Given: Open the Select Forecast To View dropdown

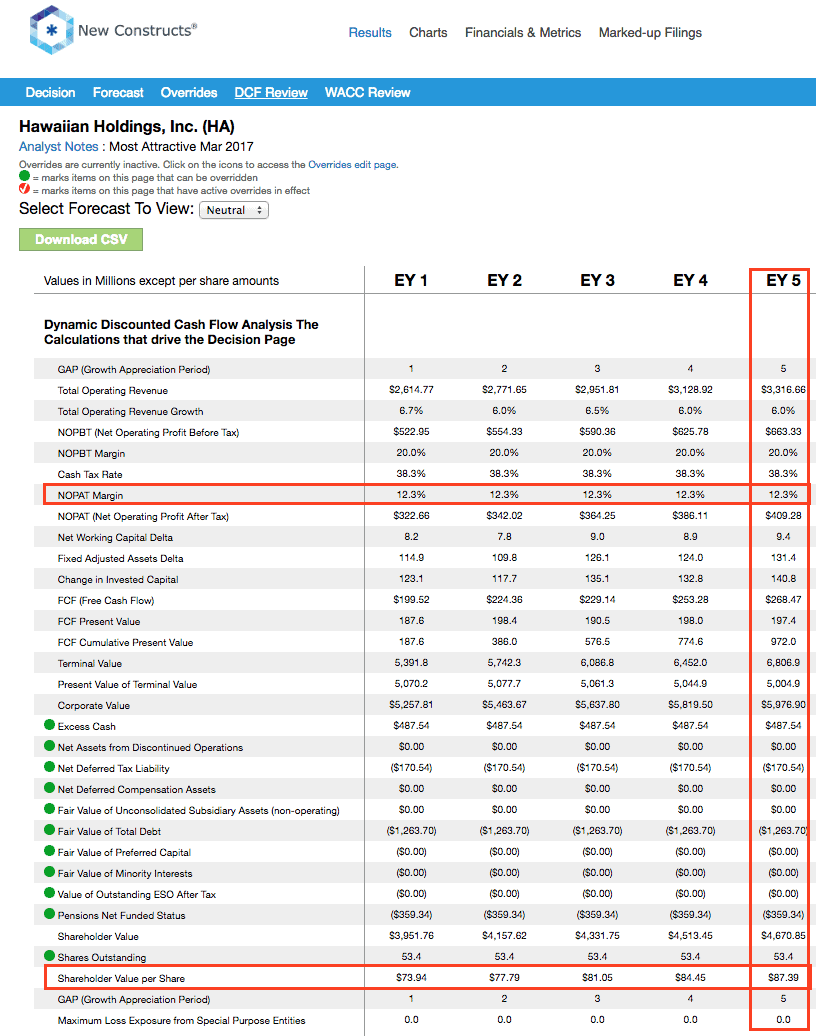Looking at the screenshot, I should point(234,210).
